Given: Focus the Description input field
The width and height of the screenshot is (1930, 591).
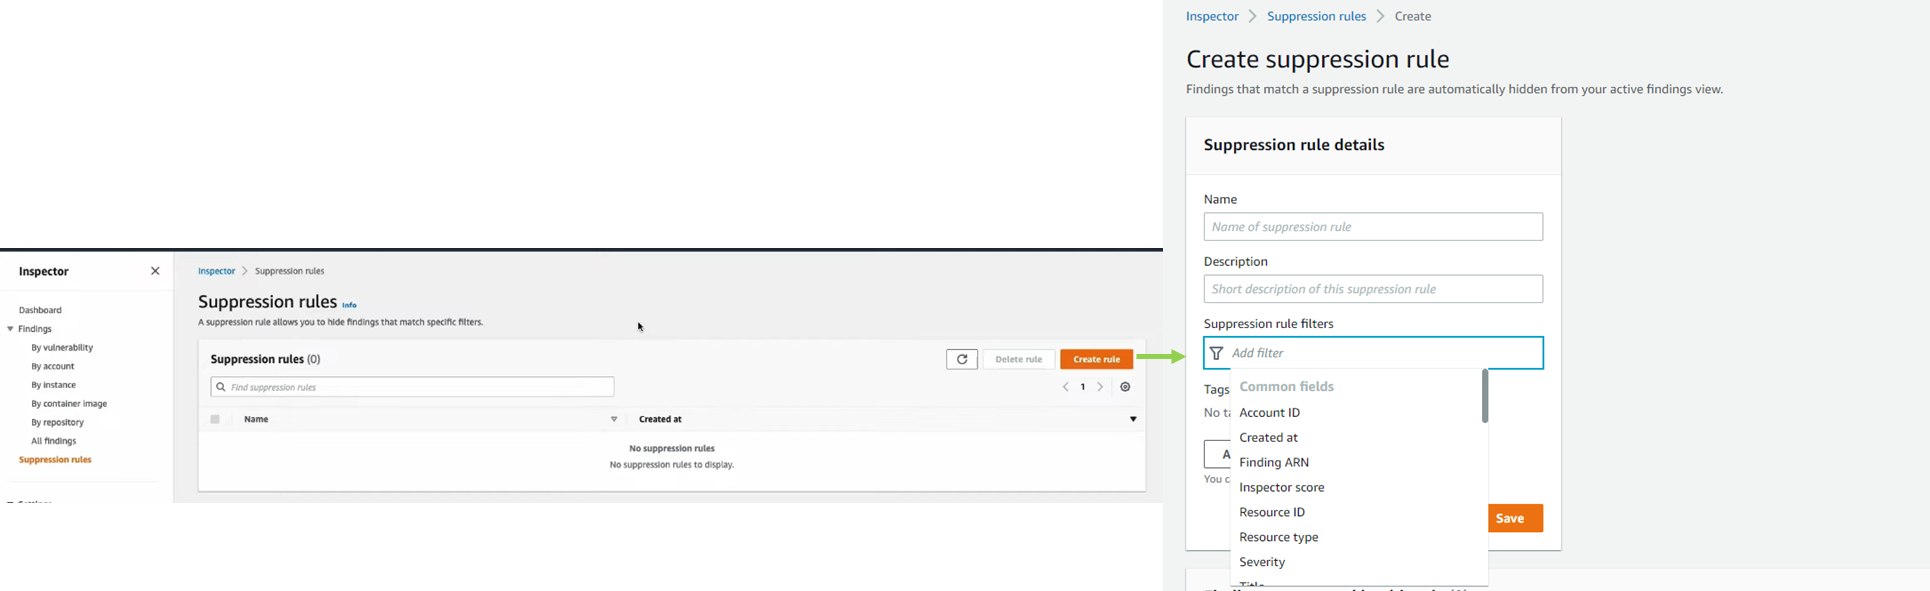Looking at the screenshot, I should (1373, 289).
